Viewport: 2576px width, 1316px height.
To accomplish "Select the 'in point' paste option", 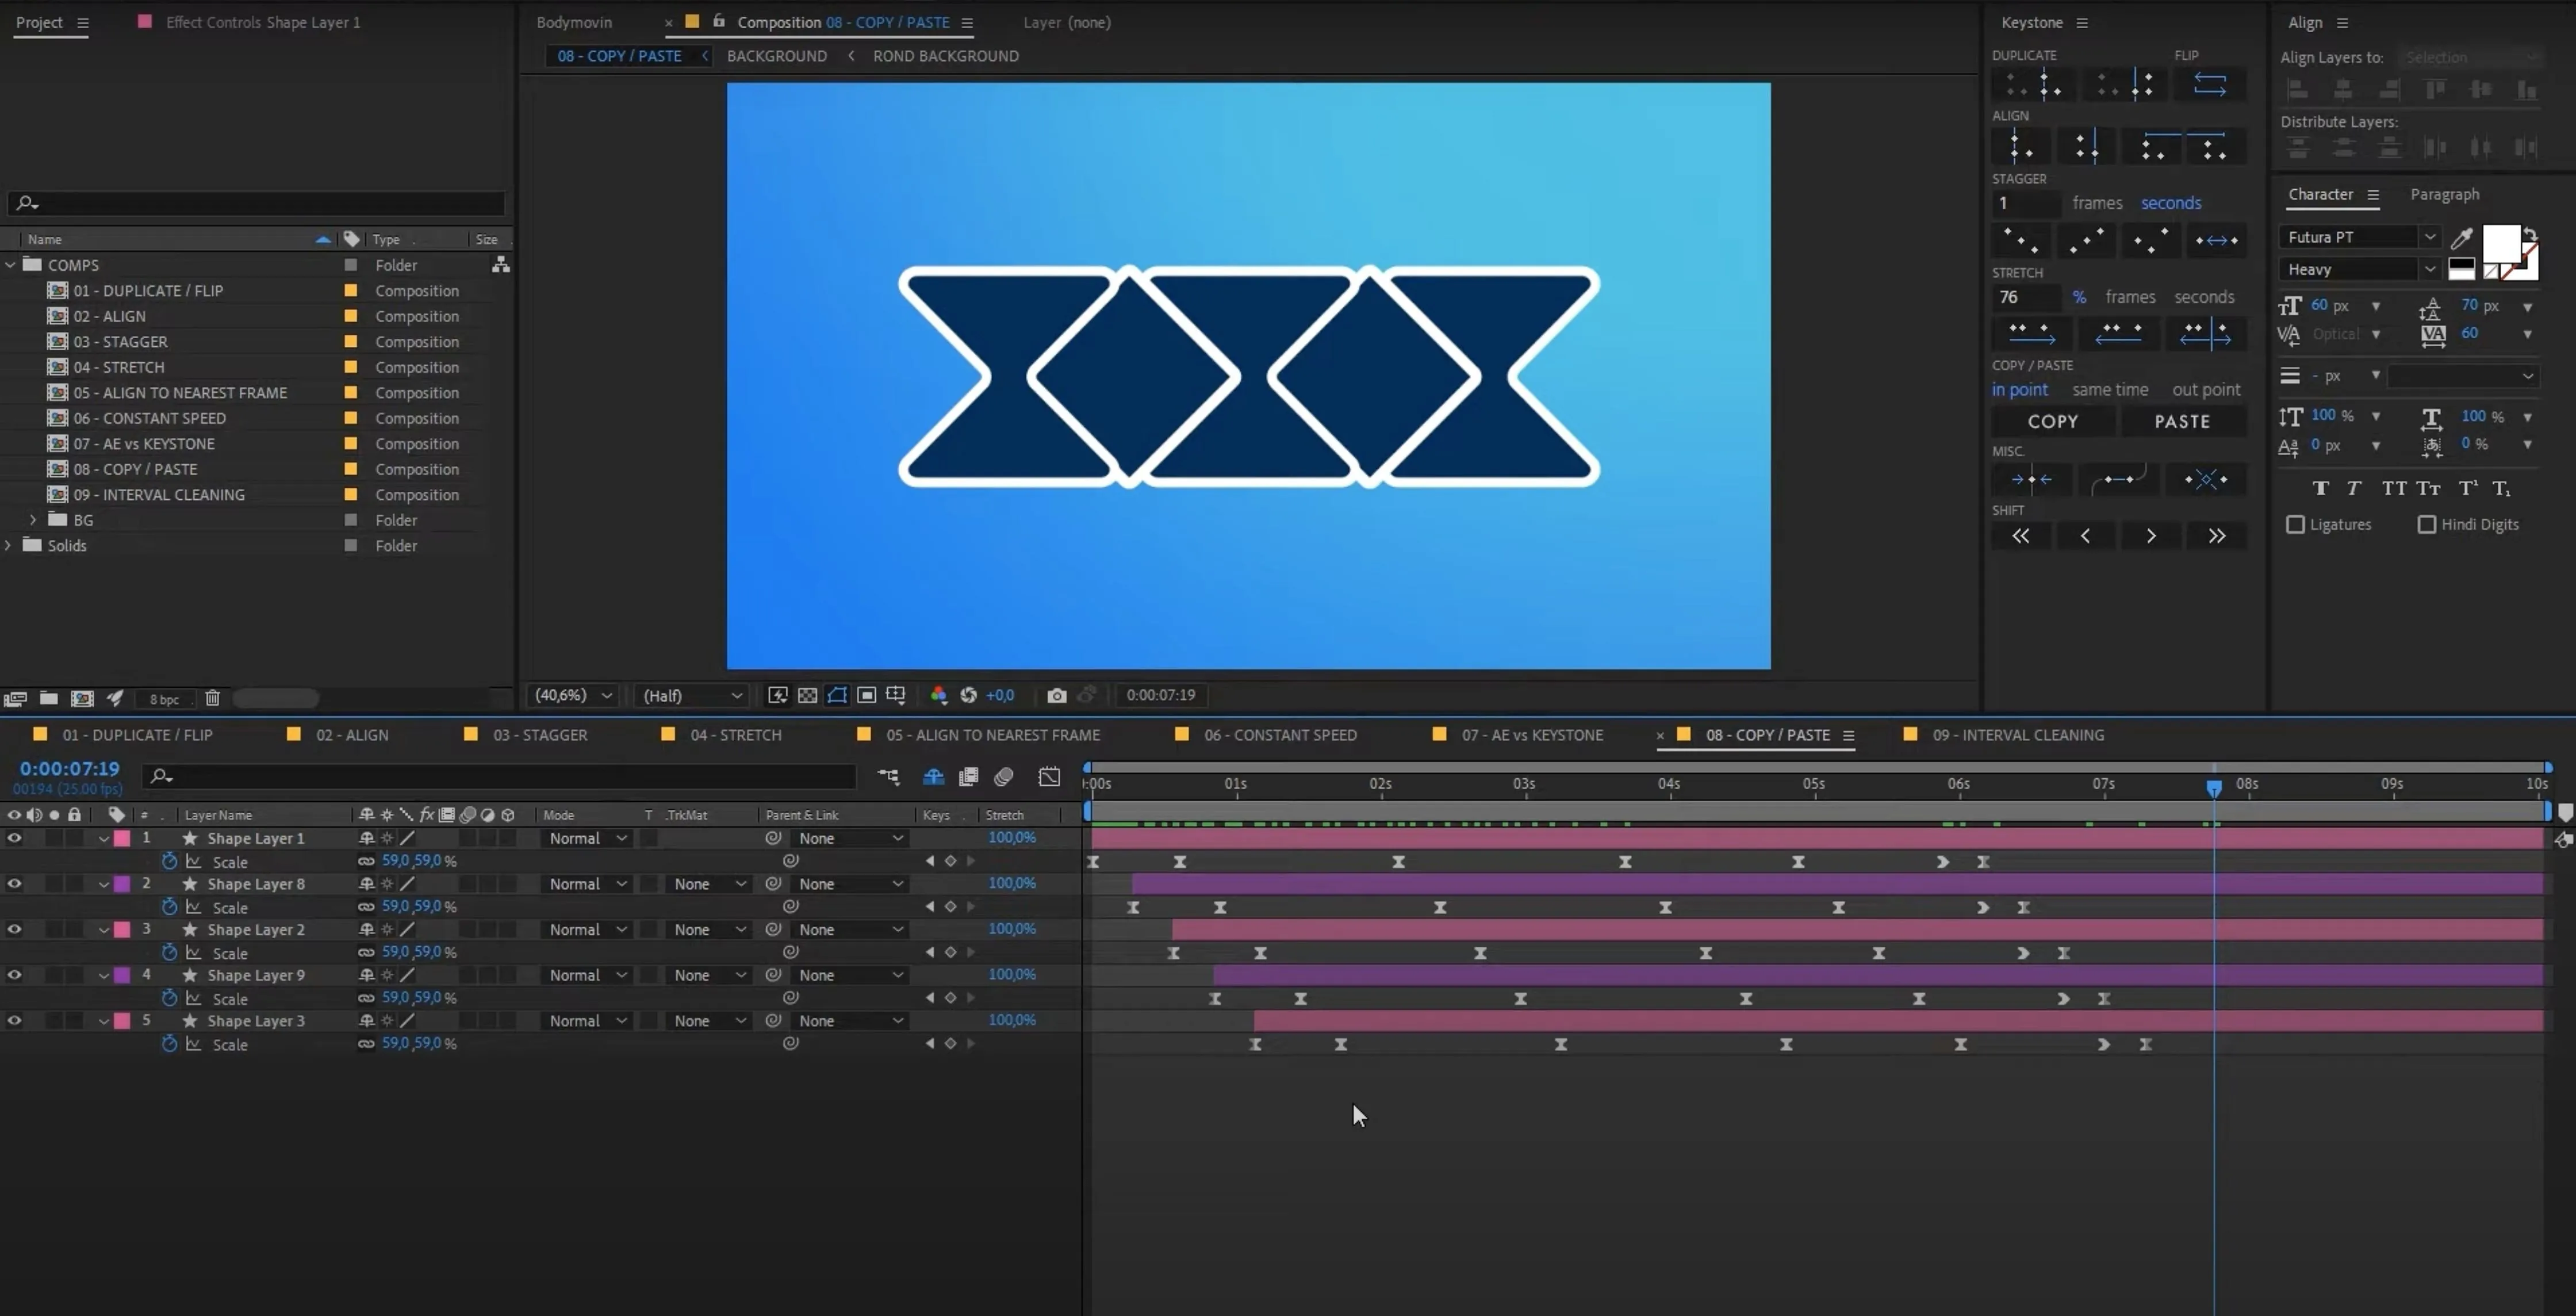I will pyautogui.click(x=2019, y=390).
